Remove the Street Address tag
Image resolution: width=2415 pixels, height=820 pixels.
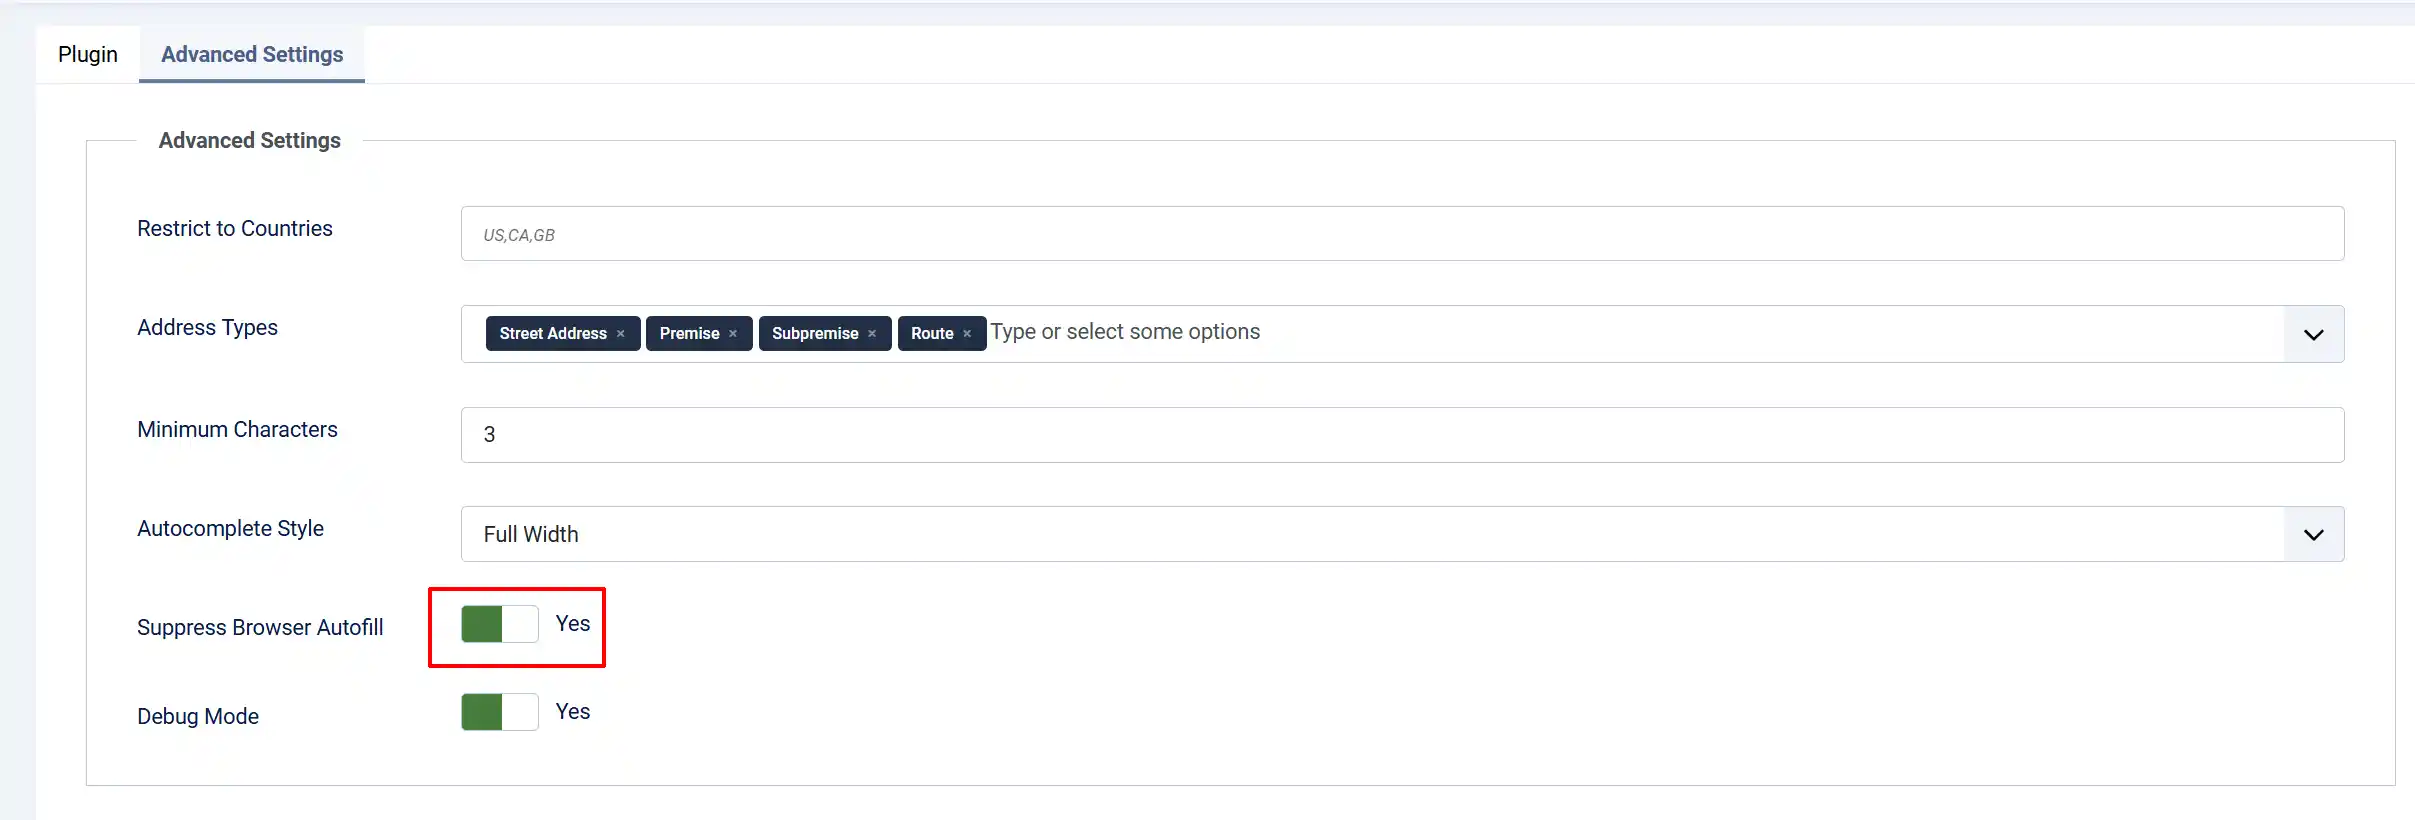(621, 334)
